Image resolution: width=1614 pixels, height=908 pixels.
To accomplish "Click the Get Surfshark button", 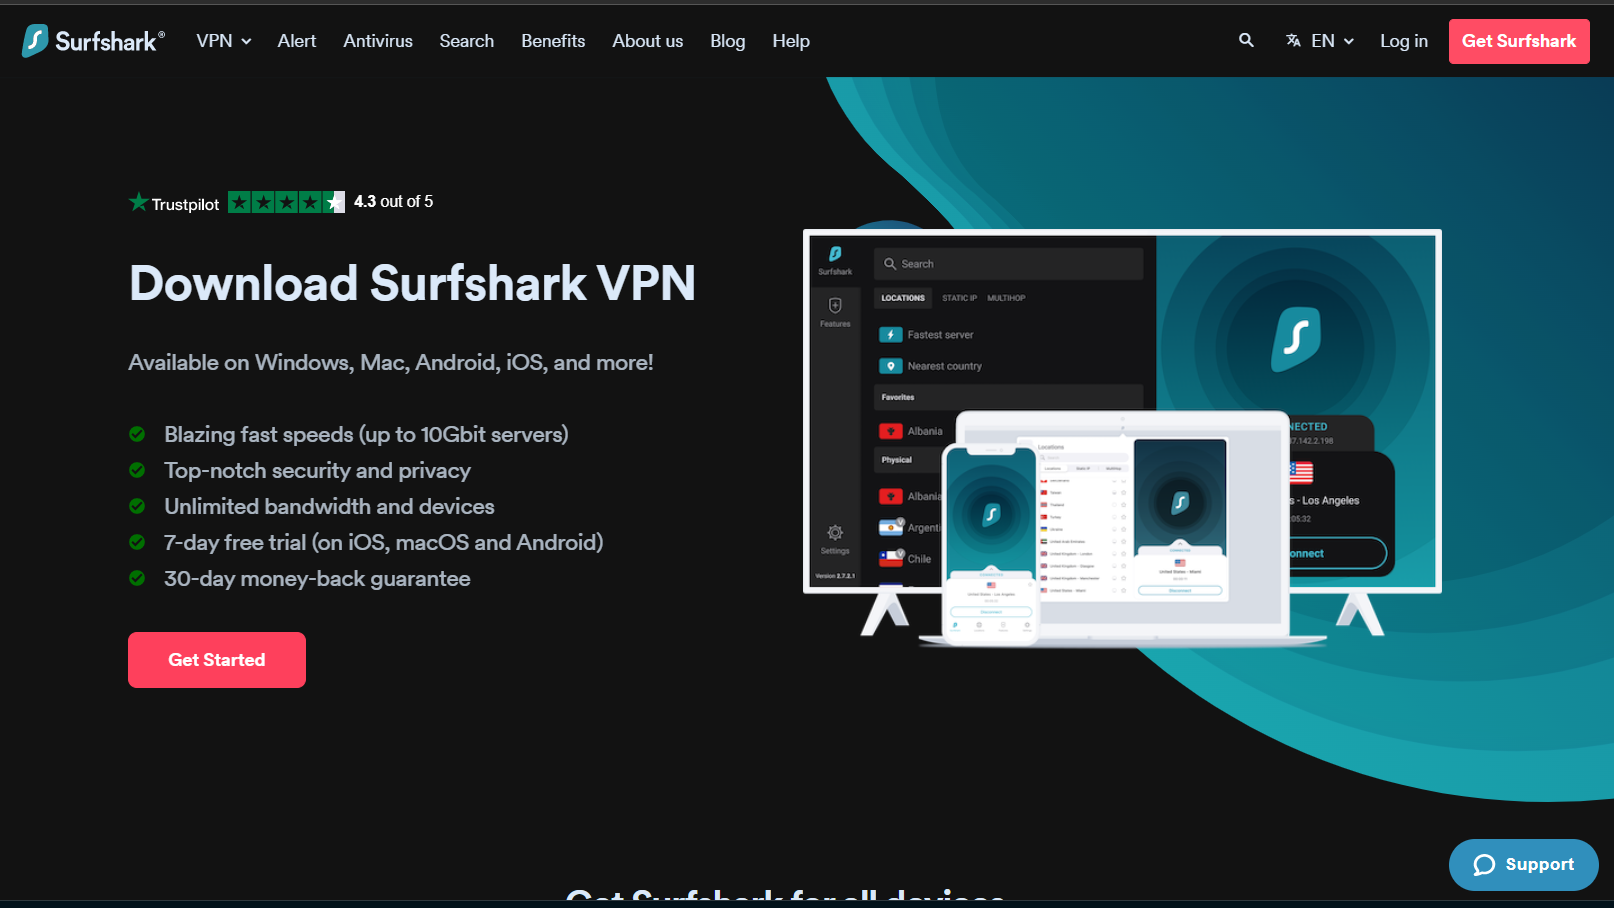I will pyautogui.click(x=1519, y=41).
